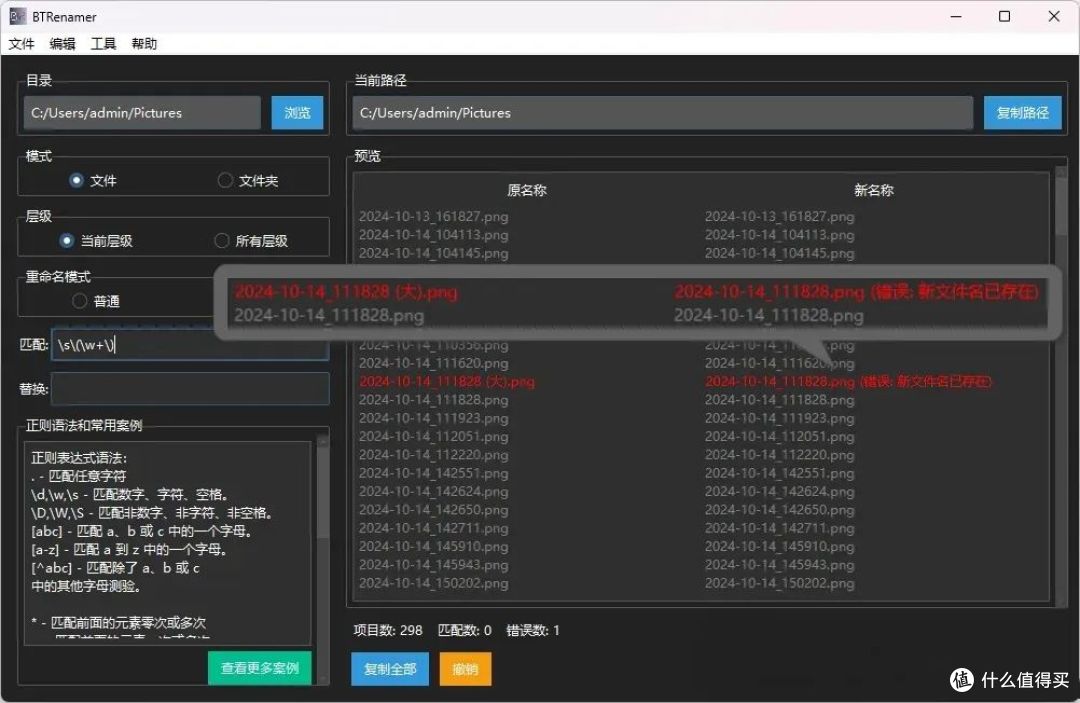Click the 复制全部 button
The width and height of the screenshot is (1080, 703).
390,669
